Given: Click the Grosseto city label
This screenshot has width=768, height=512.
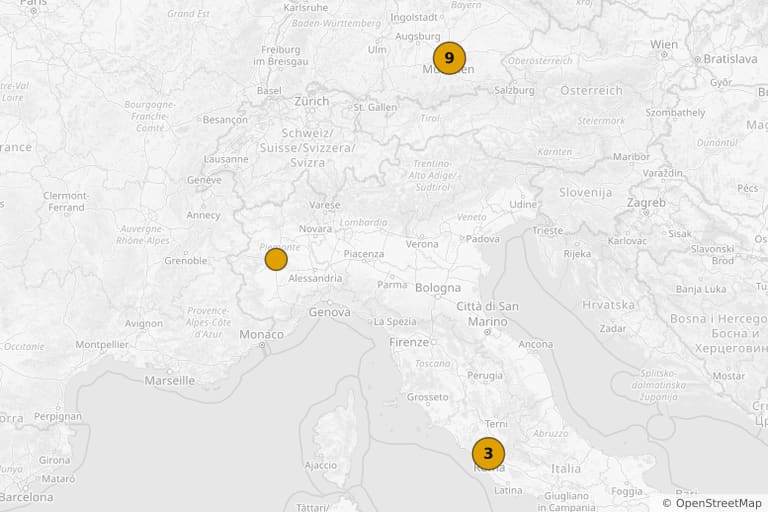Looking at the screenshot, I should point(428,397).
